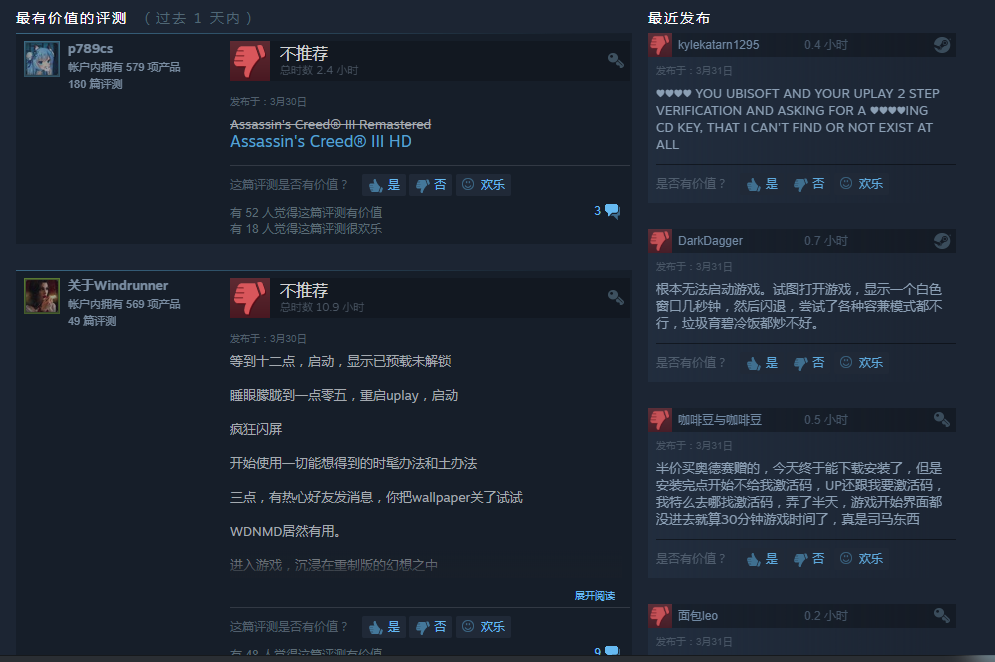Click 关于Windrunner's avatar thumbnail

(x=42, y=296)
